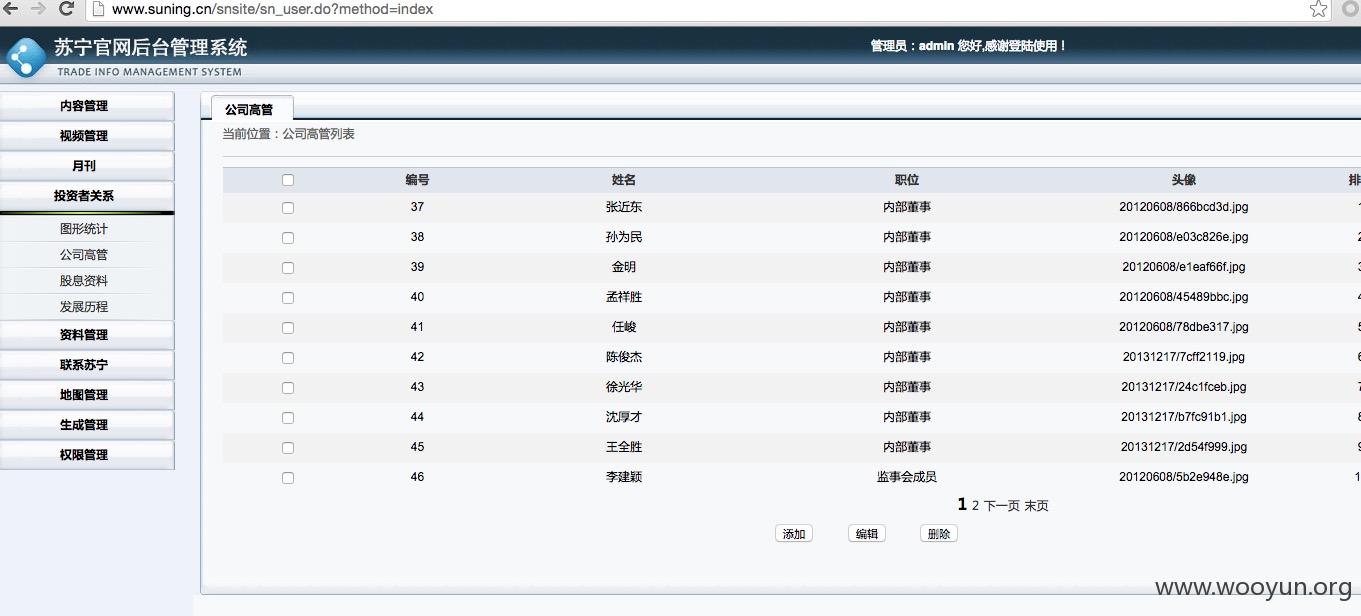
Task: Go to page 2 in pagination
Action: tap(975, 506)
